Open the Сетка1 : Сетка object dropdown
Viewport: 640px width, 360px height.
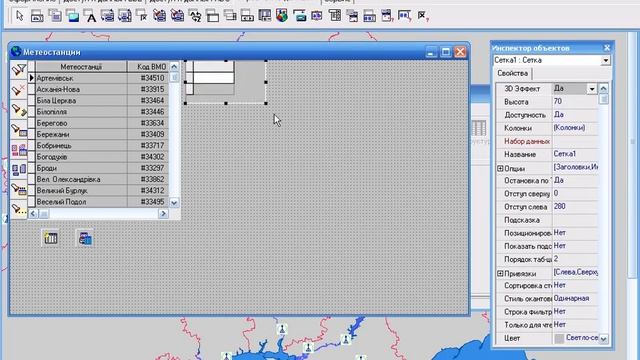tap(605, 60)
